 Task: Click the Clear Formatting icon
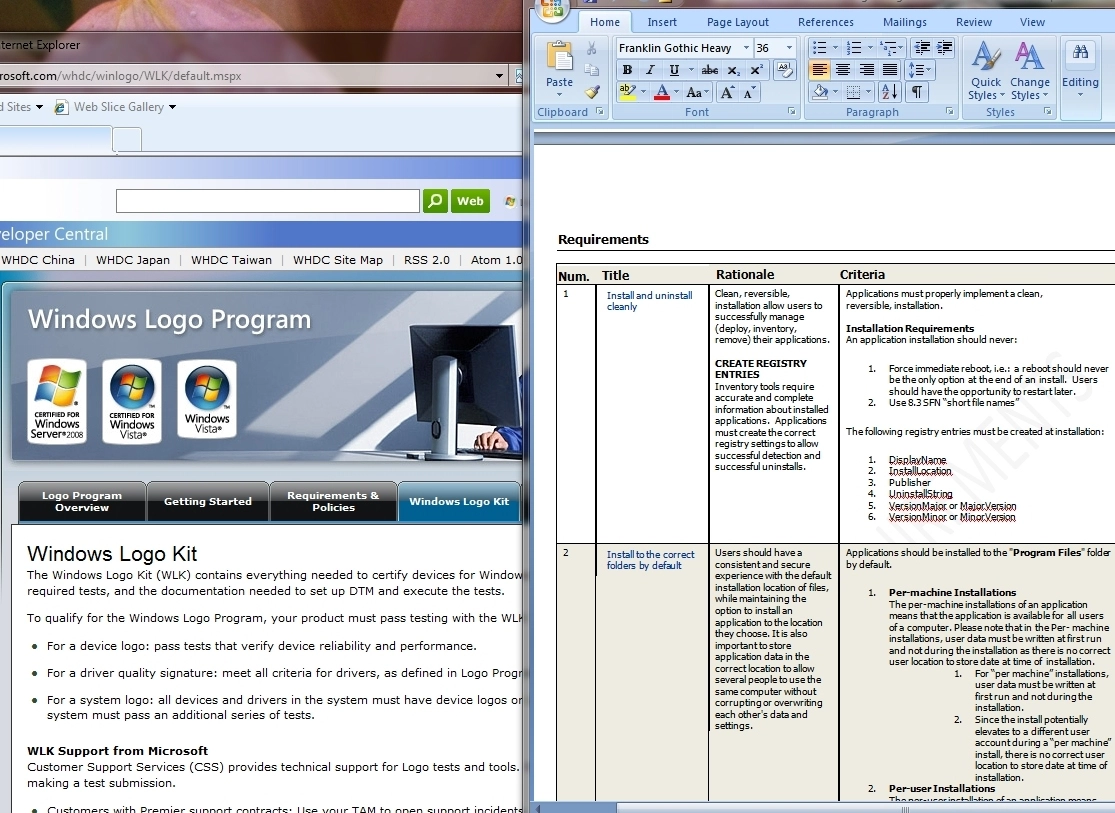click(784, 70)
